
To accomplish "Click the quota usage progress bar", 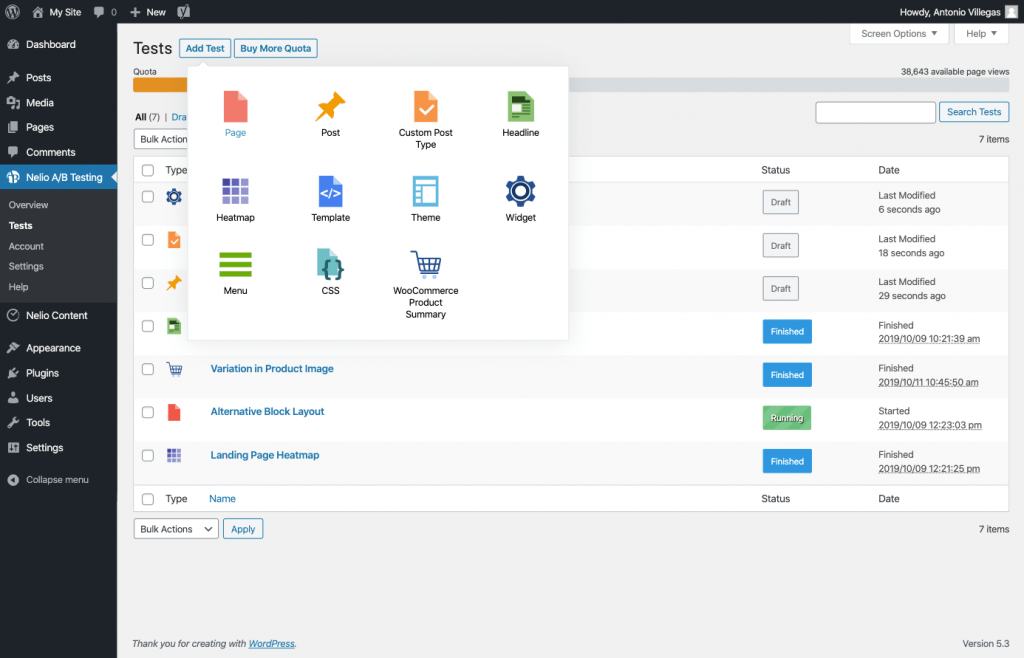I will 571,85.
